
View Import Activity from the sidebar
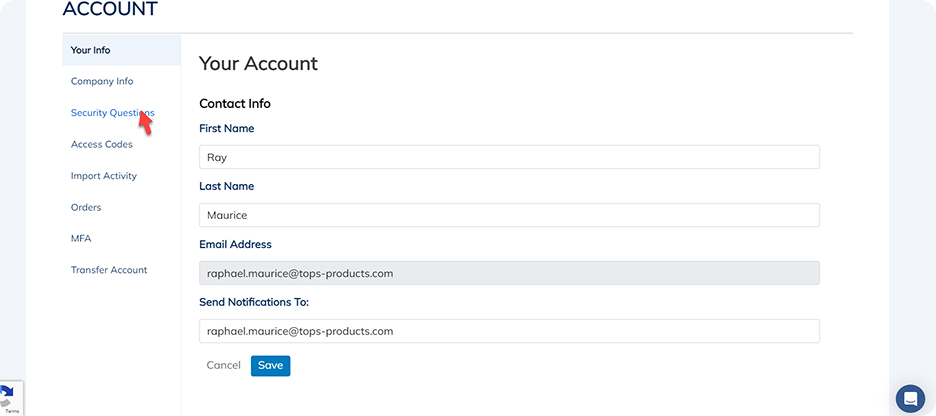pyautogui.click(x=104, y=176)
